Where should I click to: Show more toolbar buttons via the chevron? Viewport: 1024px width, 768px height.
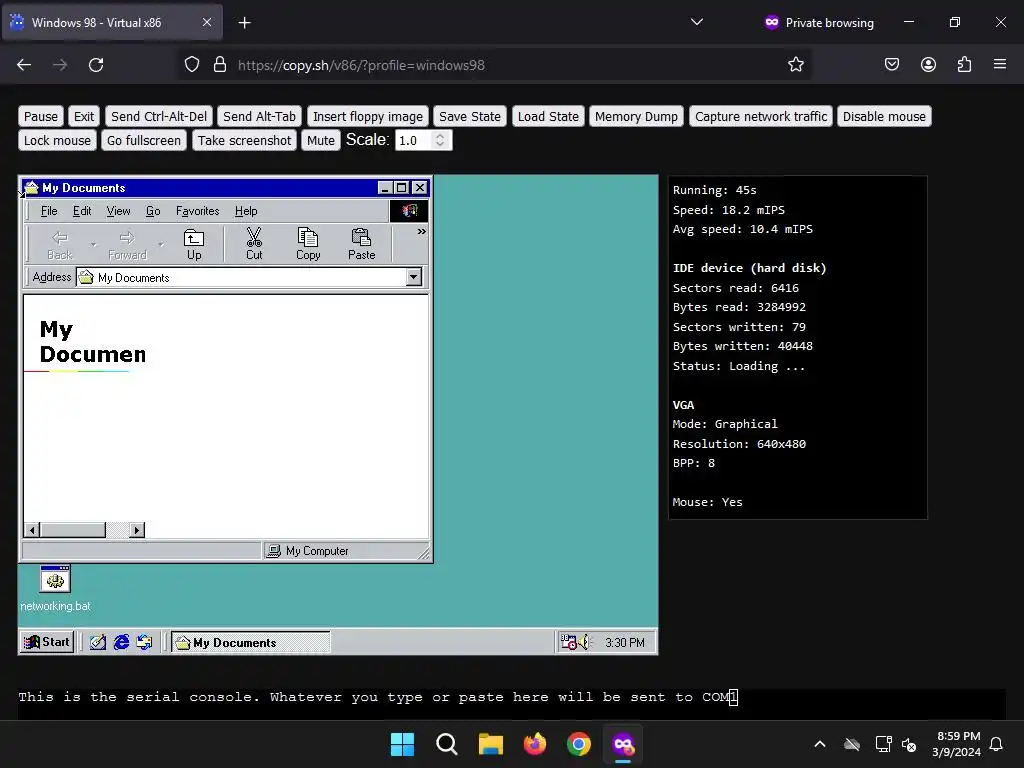pos(422,231)
